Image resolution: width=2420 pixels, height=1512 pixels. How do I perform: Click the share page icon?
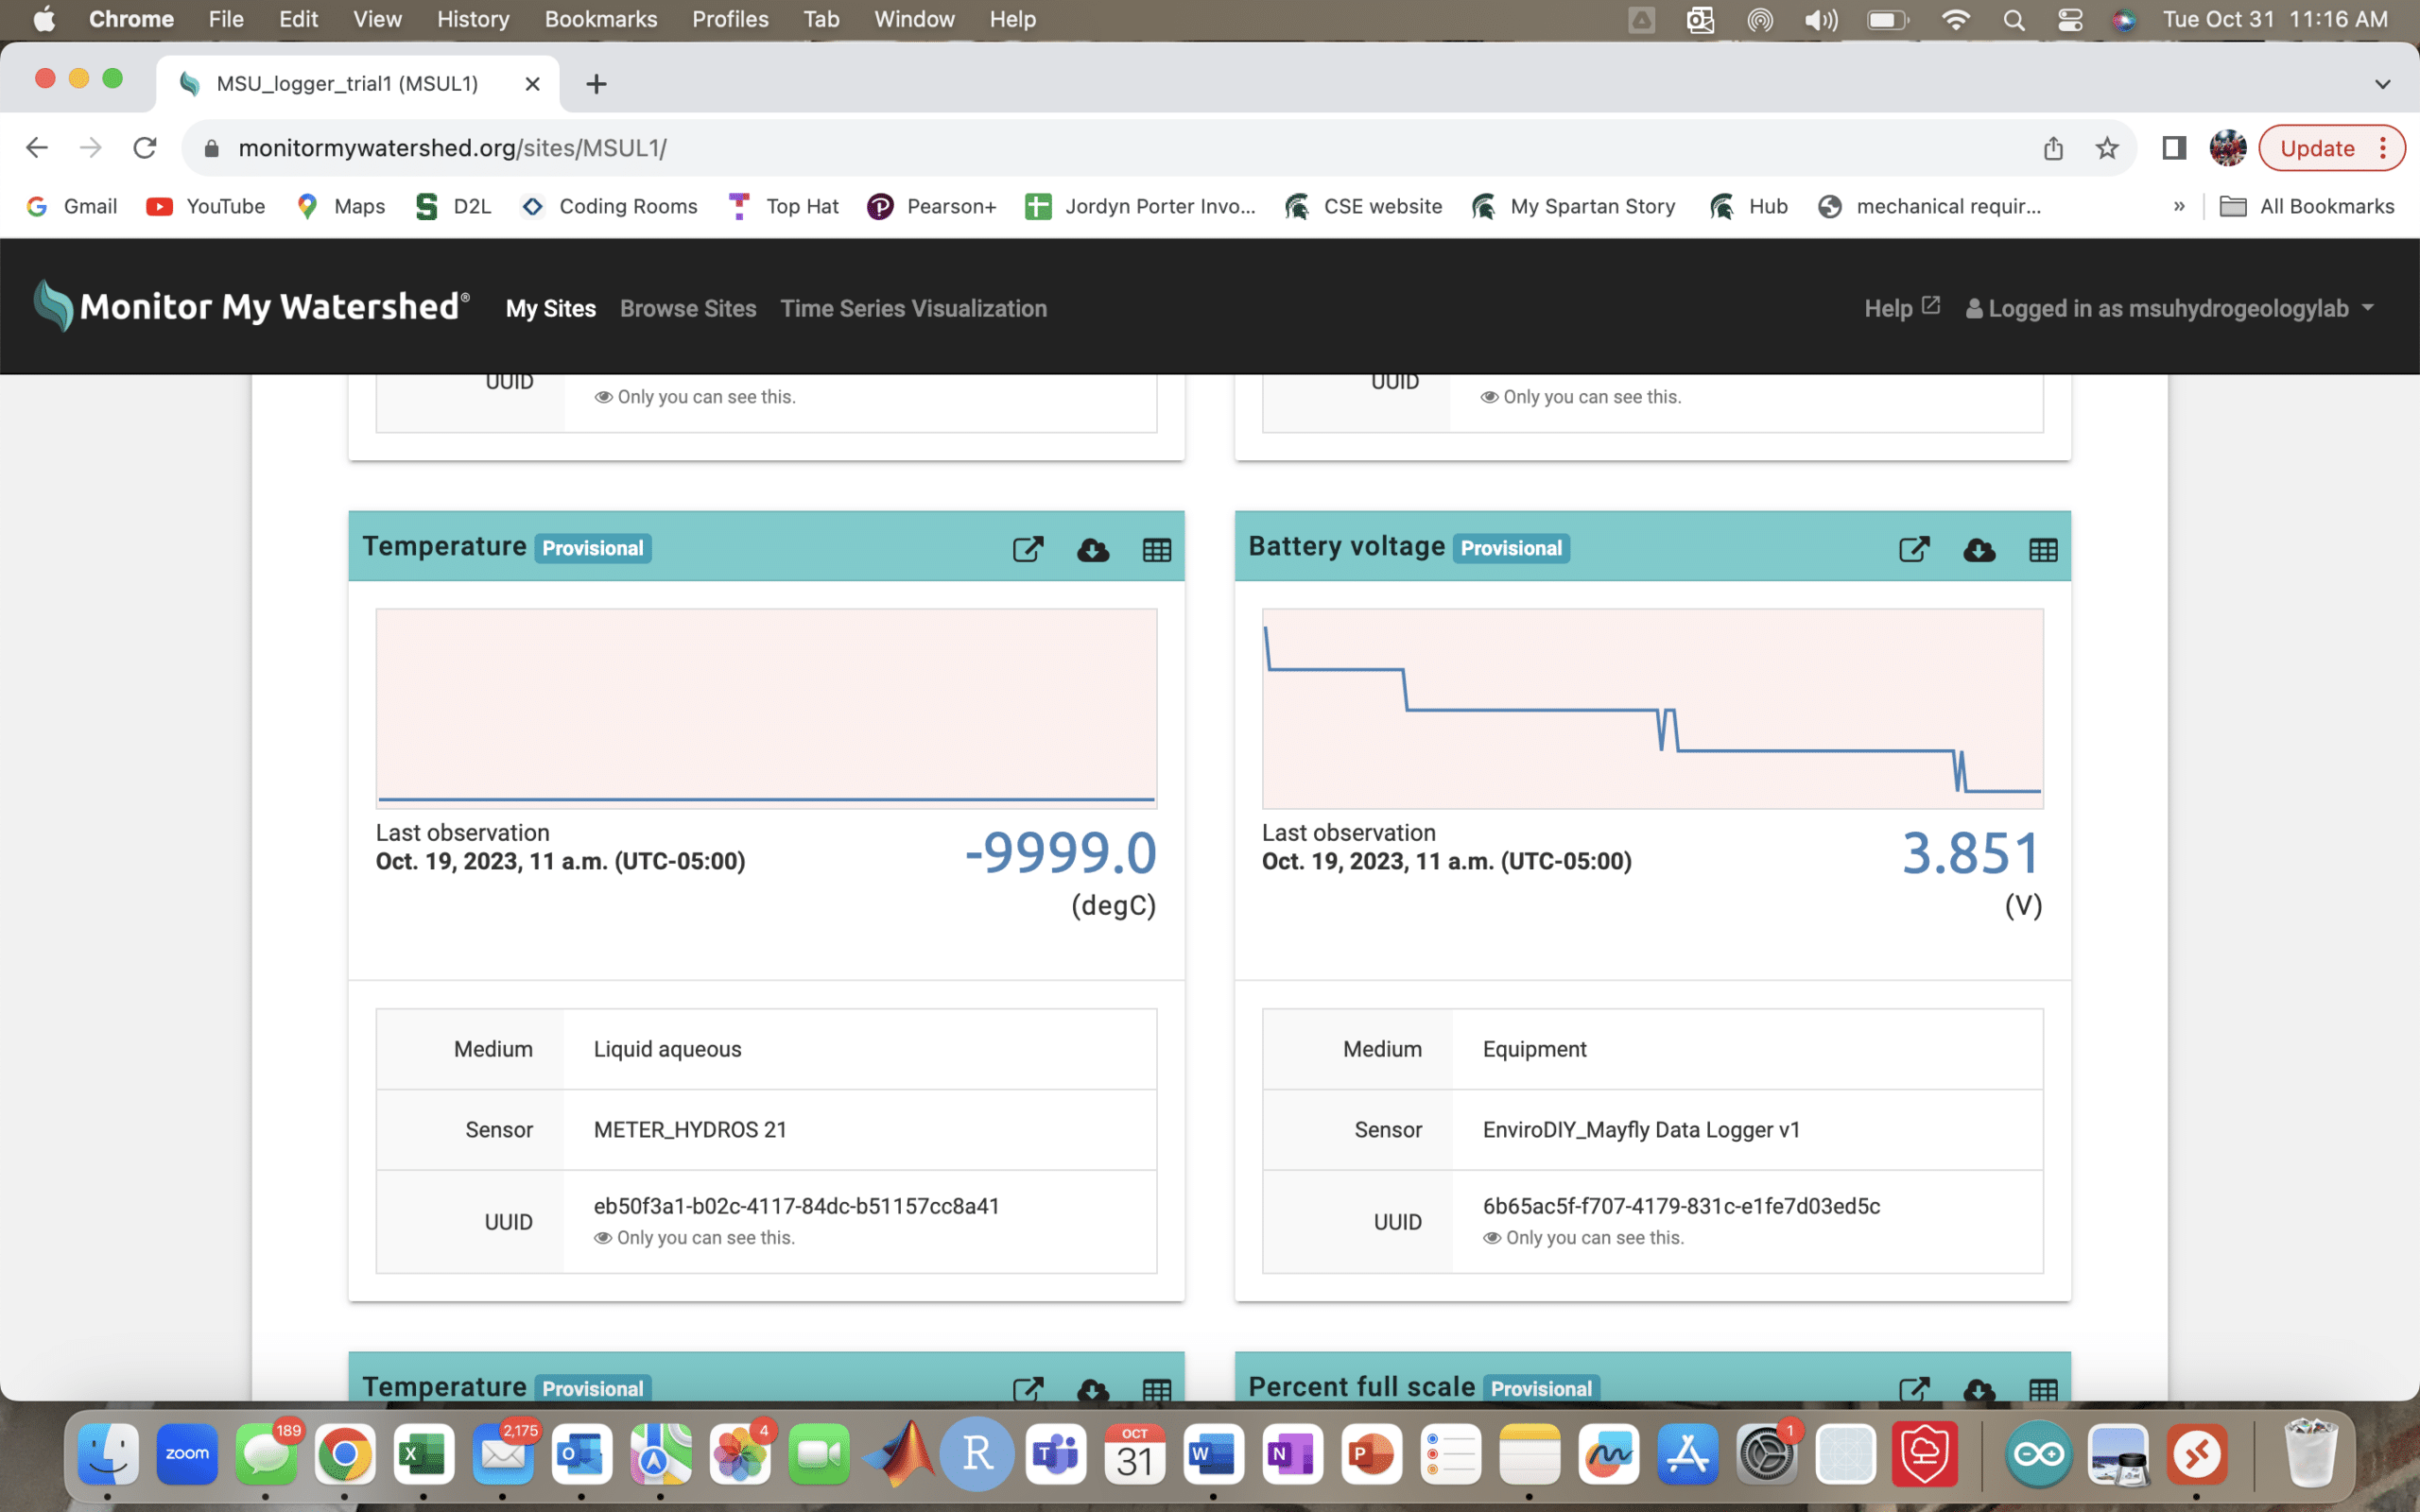click(x=2053, y=148)
